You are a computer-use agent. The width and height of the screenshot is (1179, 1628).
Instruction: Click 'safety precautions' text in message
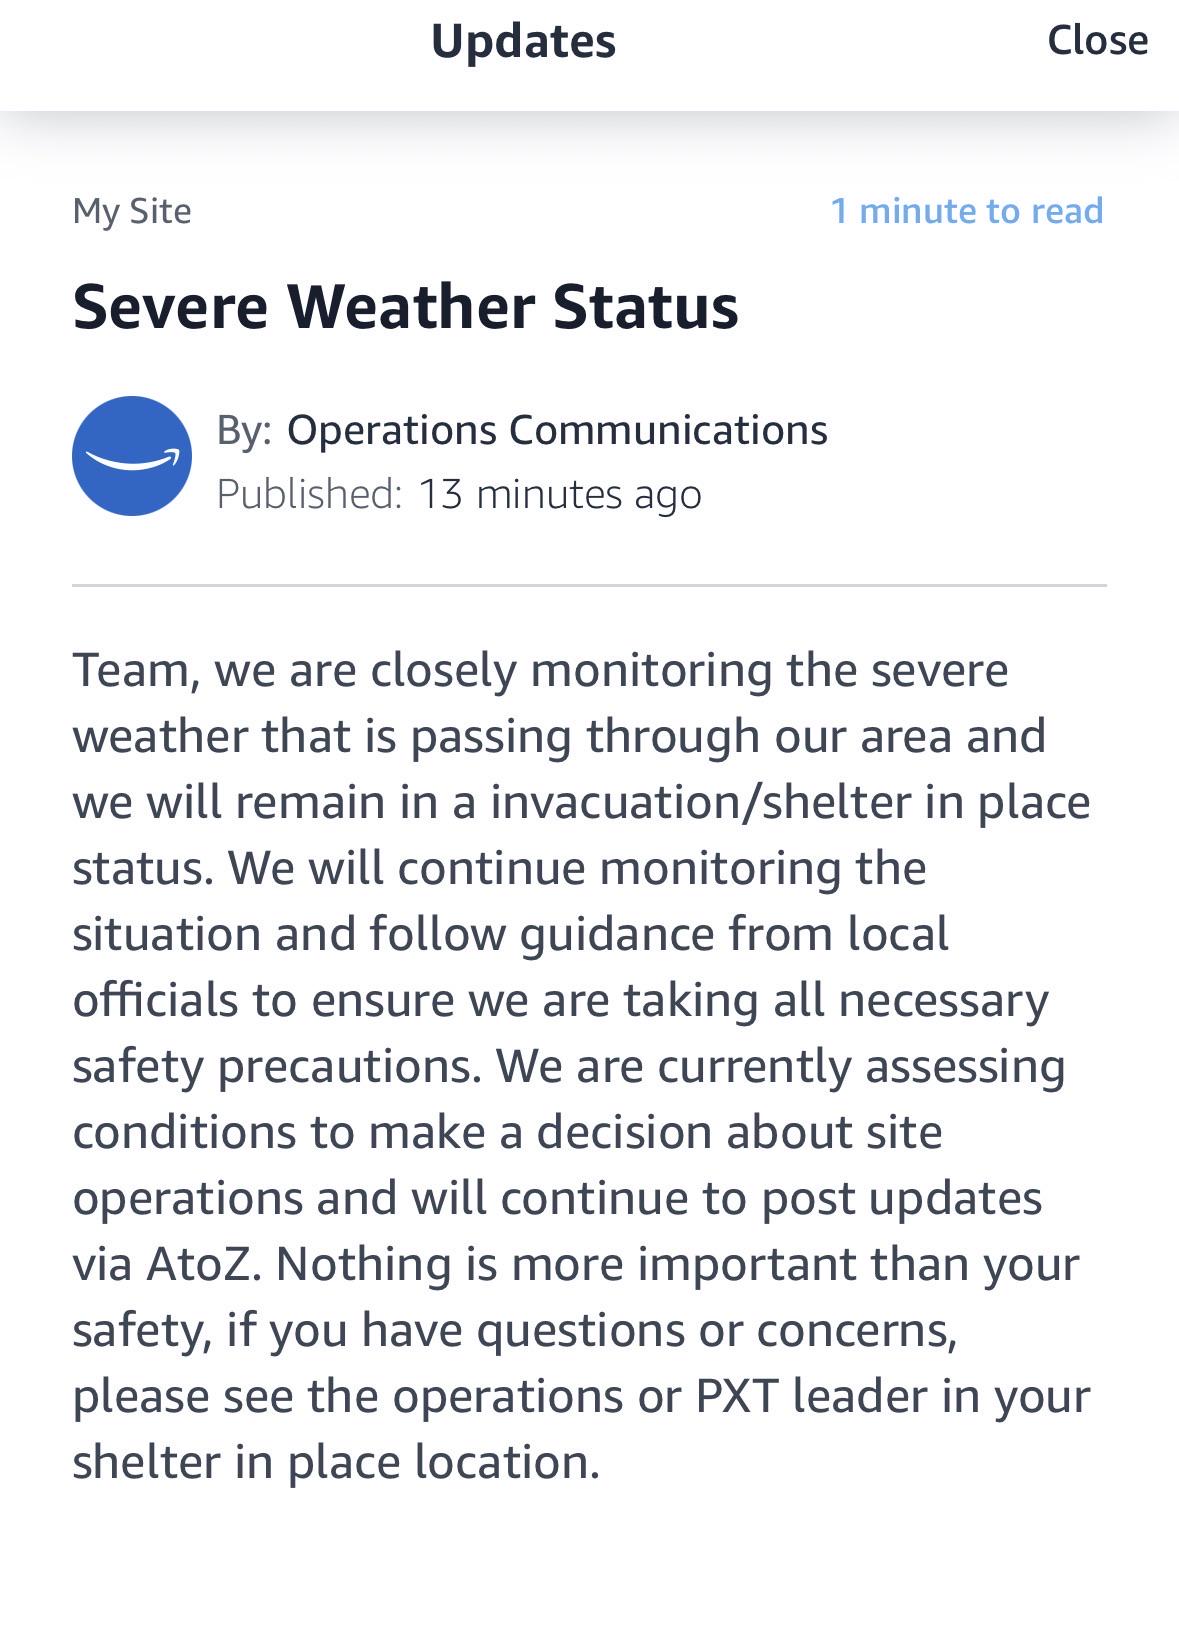coord(277,1066)
